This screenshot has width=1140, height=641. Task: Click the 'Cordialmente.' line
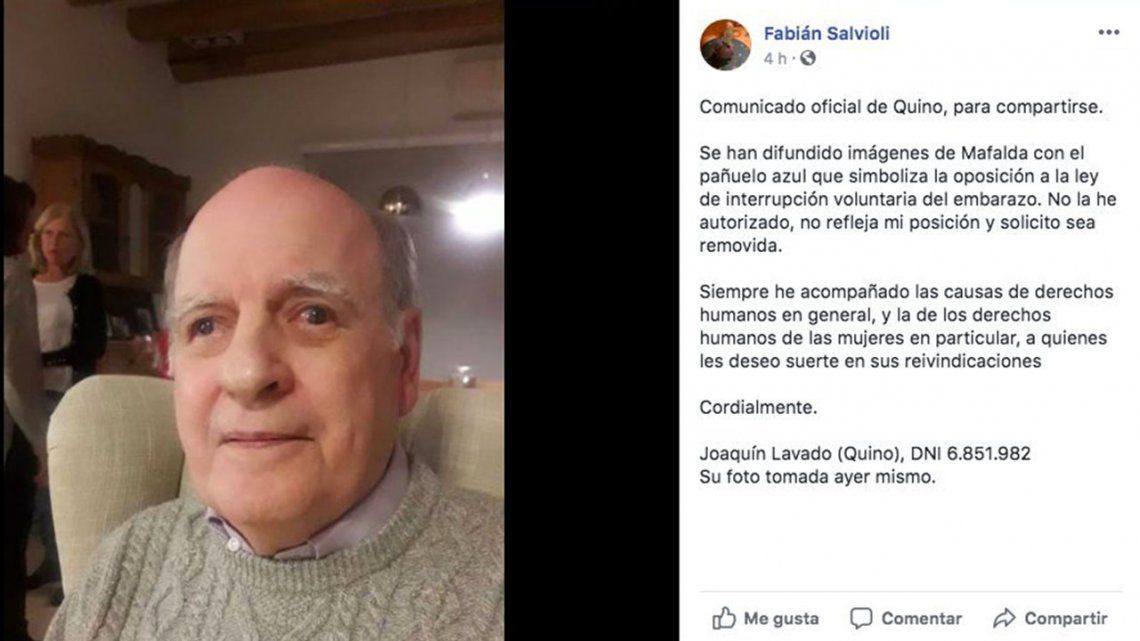point(758,408)
